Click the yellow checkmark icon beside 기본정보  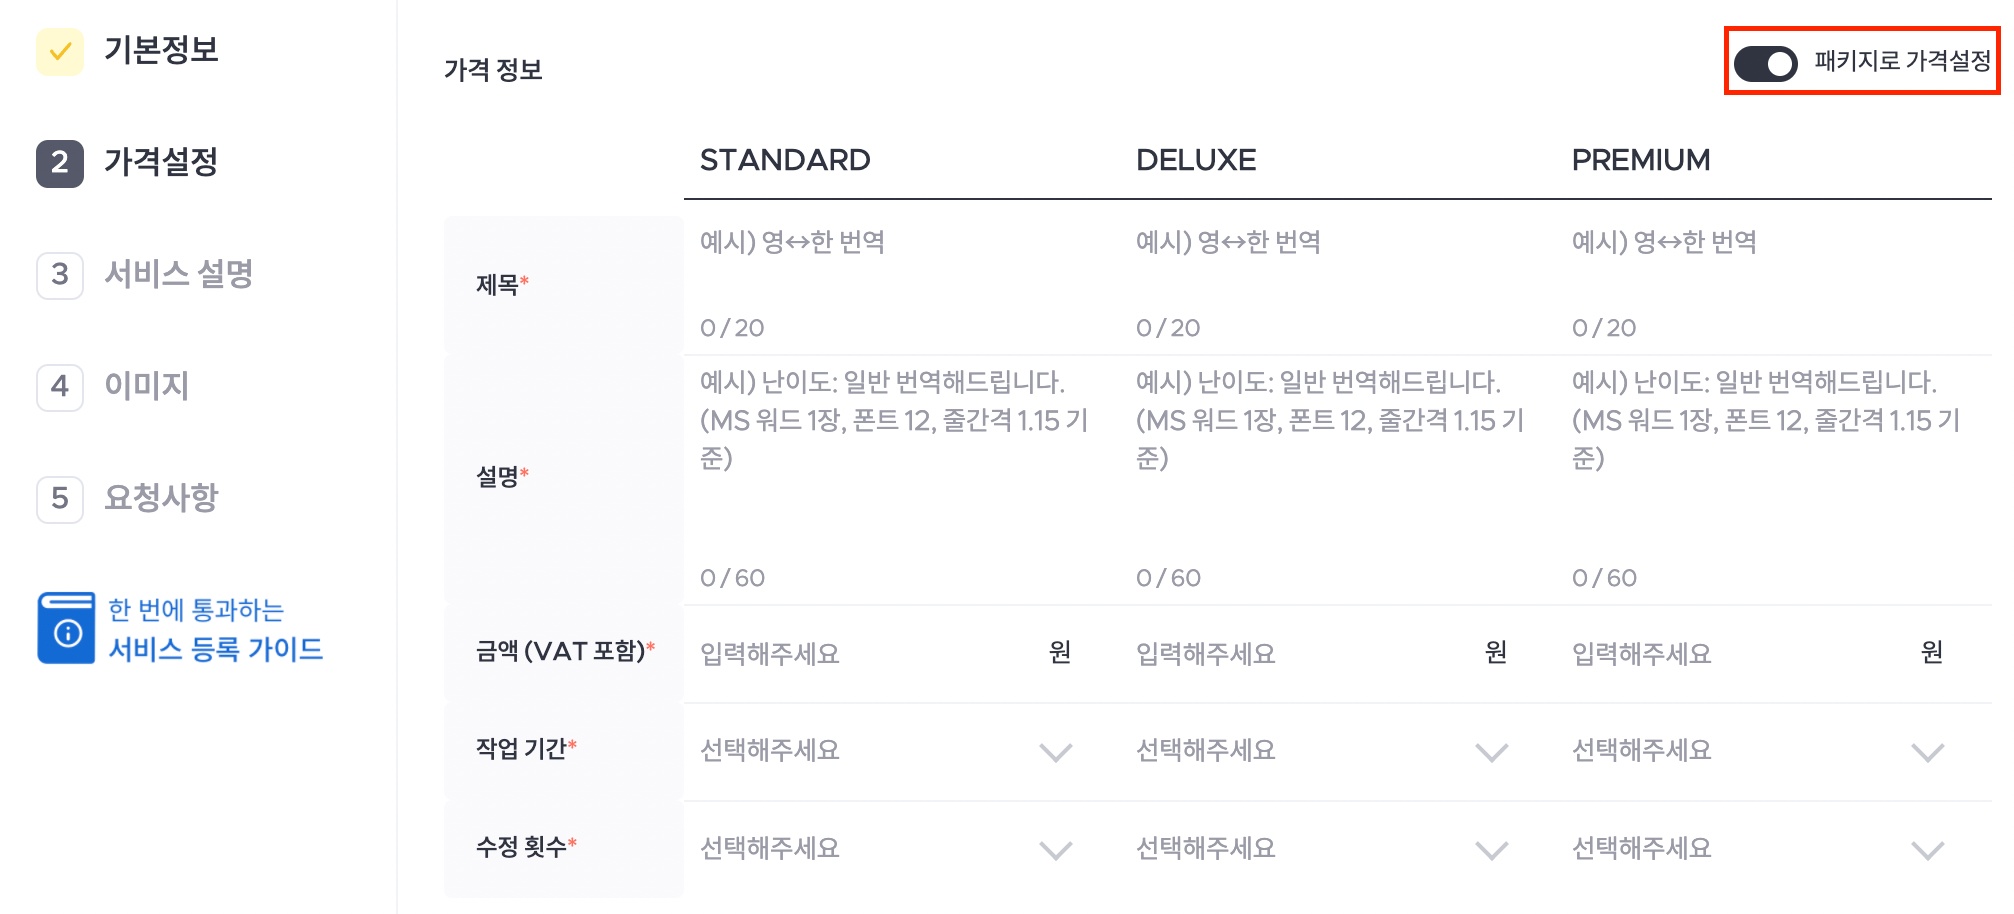pos(60,51)
